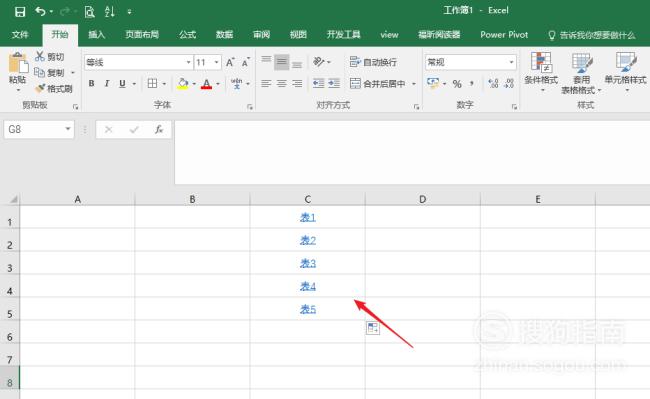The width and height of the screenshot is (650, 399).
Task: Open the 表1 hyperlink in C1
Action: pyautogui.click(x=308, y=217)
